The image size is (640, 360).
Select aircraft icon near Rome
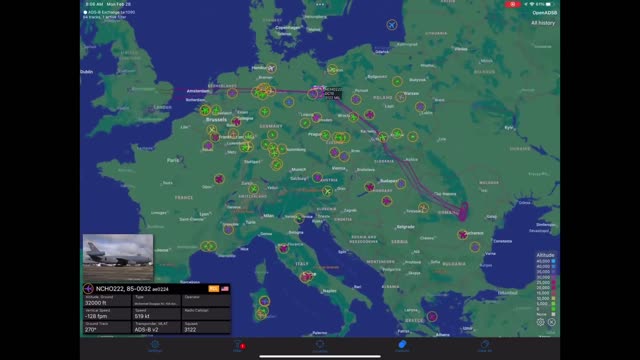[x=306, y=277]
